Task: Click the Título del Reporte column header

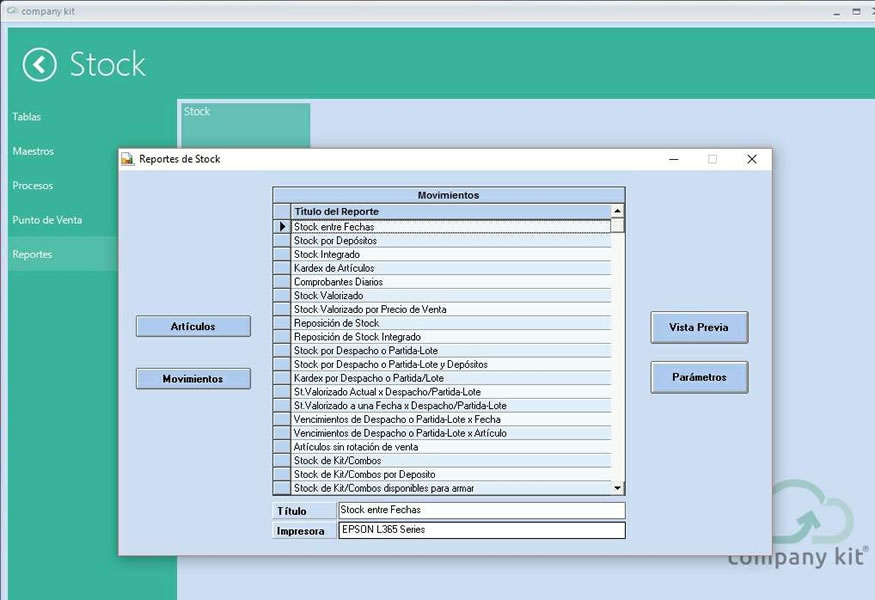Action: coord(451,212)
